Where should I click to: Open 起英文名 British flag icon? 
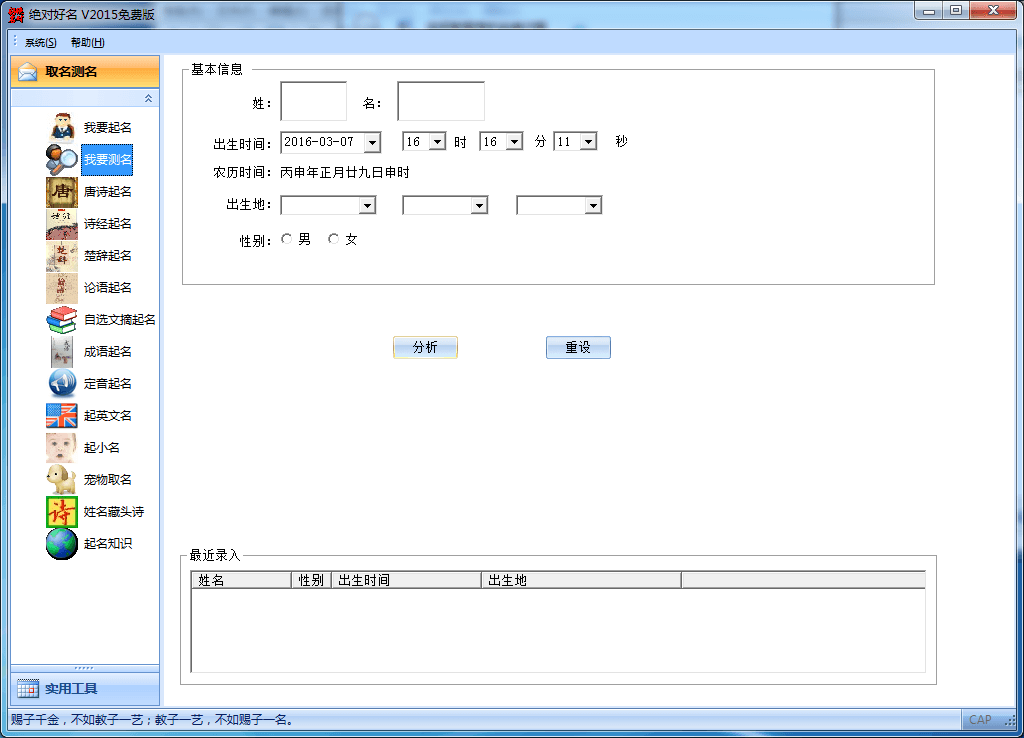[x=62, y=416]
